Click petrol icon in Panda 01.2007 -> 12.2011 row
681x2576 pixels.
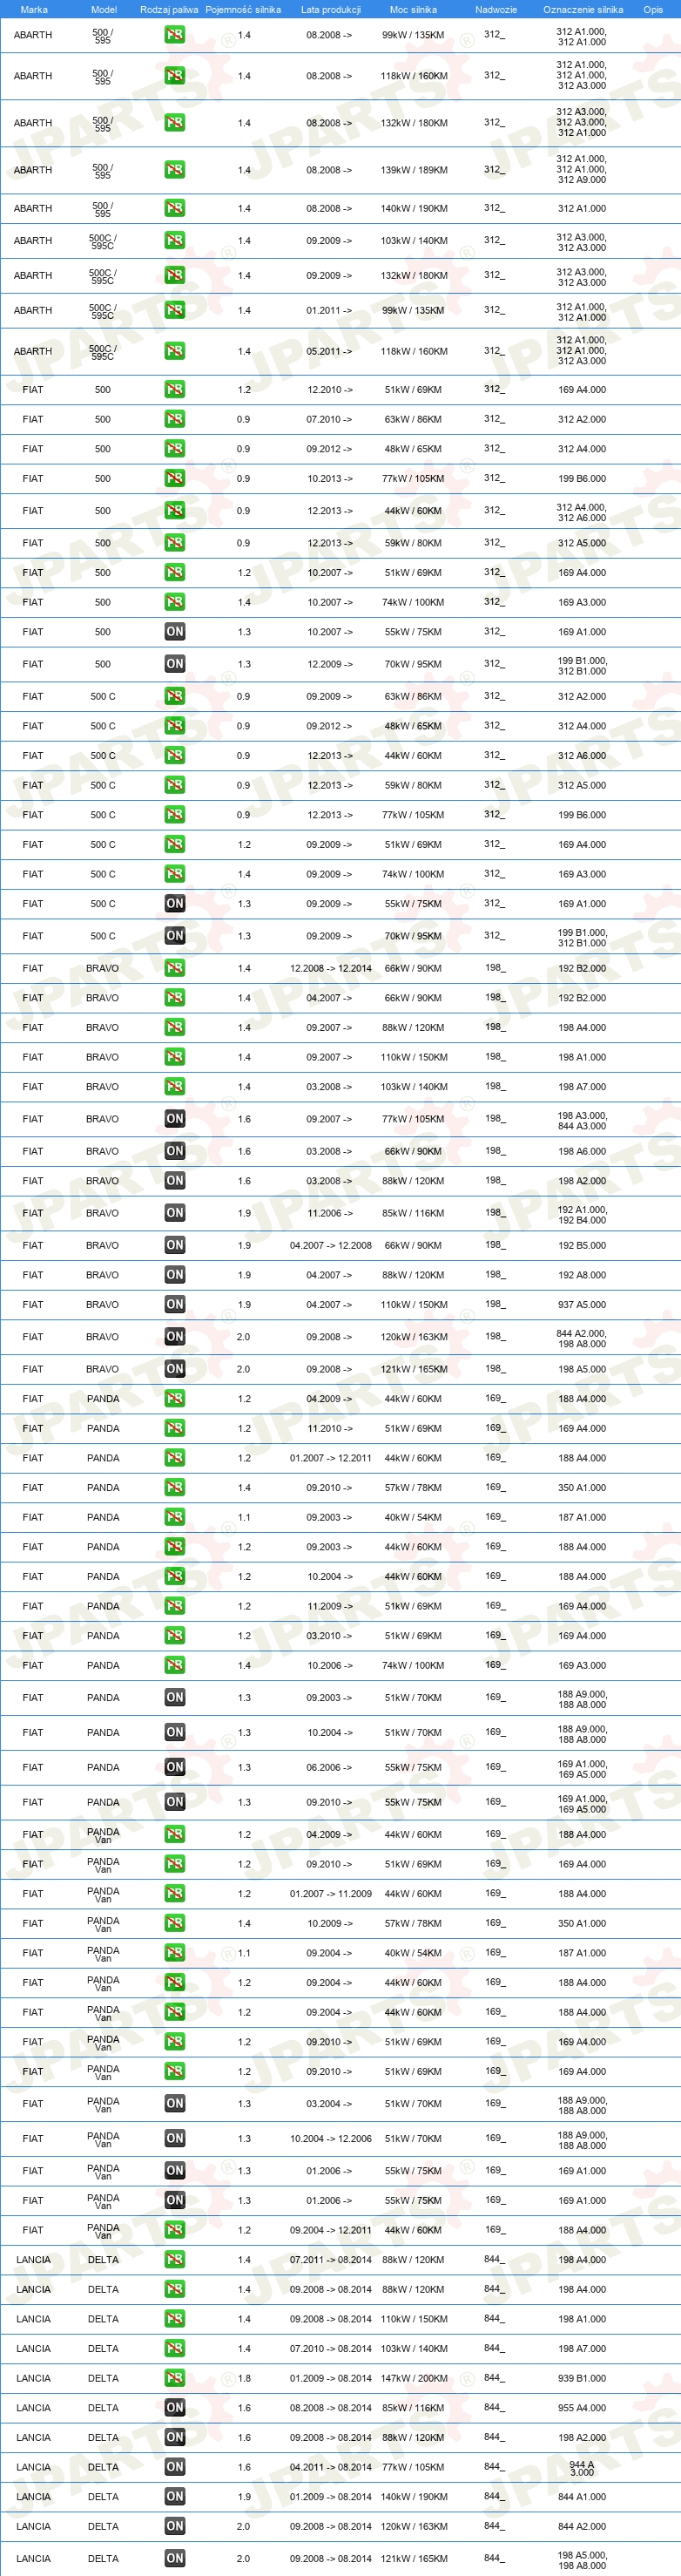(175, 1459)
